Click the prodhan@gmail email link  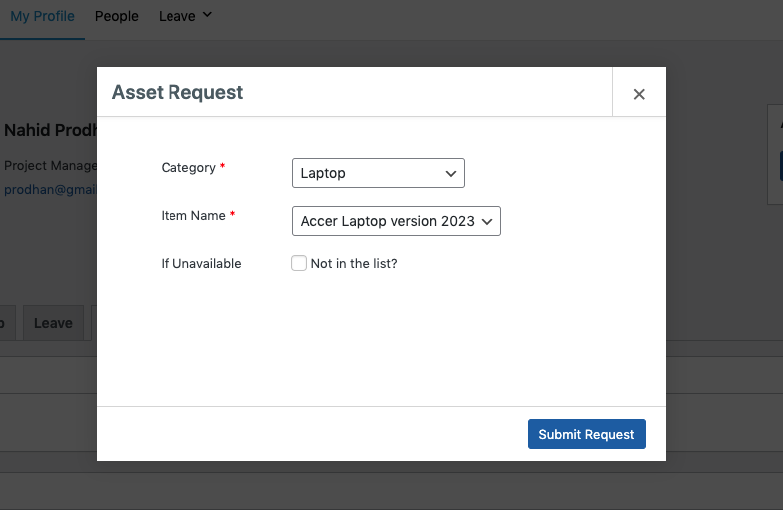click(x=50, y=189)
